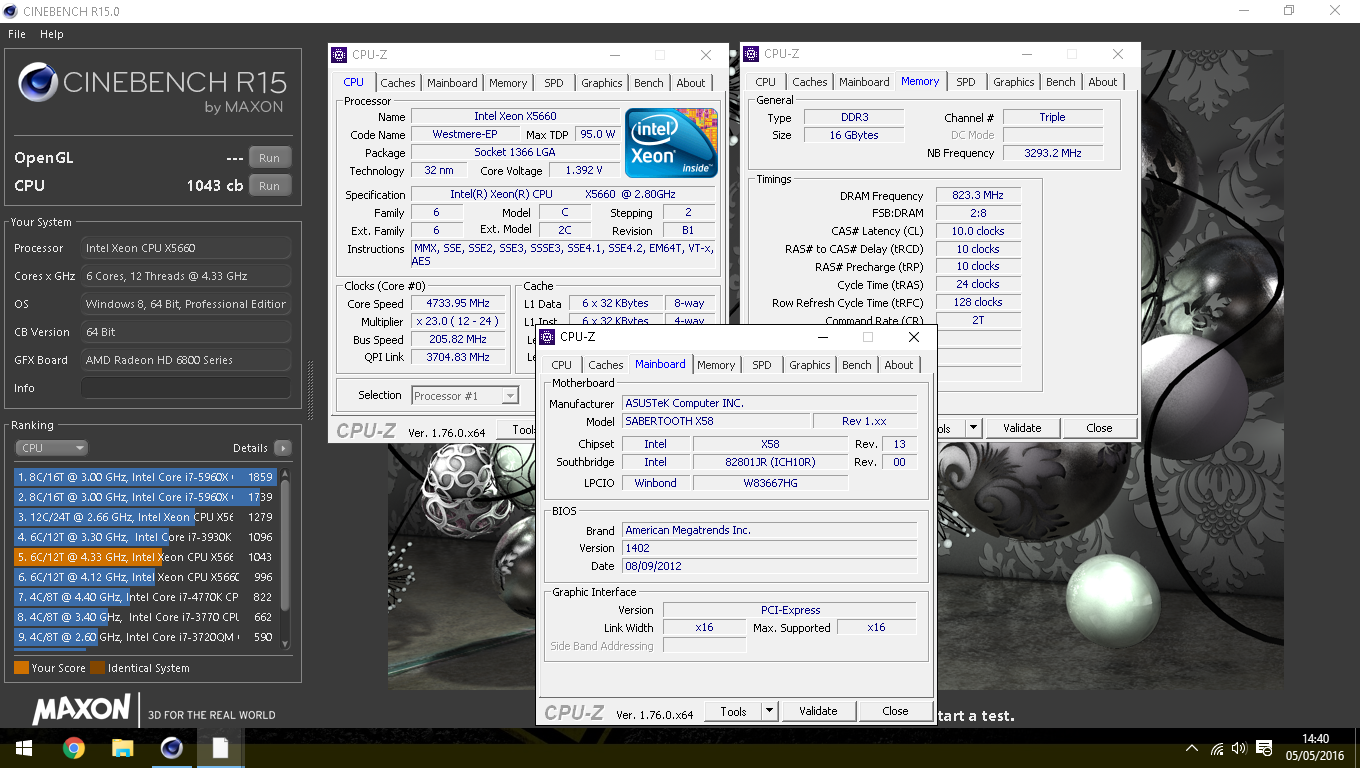
Task: Select ranking entry 12C/24T @ 2.66 GHz
Action: 143,517
